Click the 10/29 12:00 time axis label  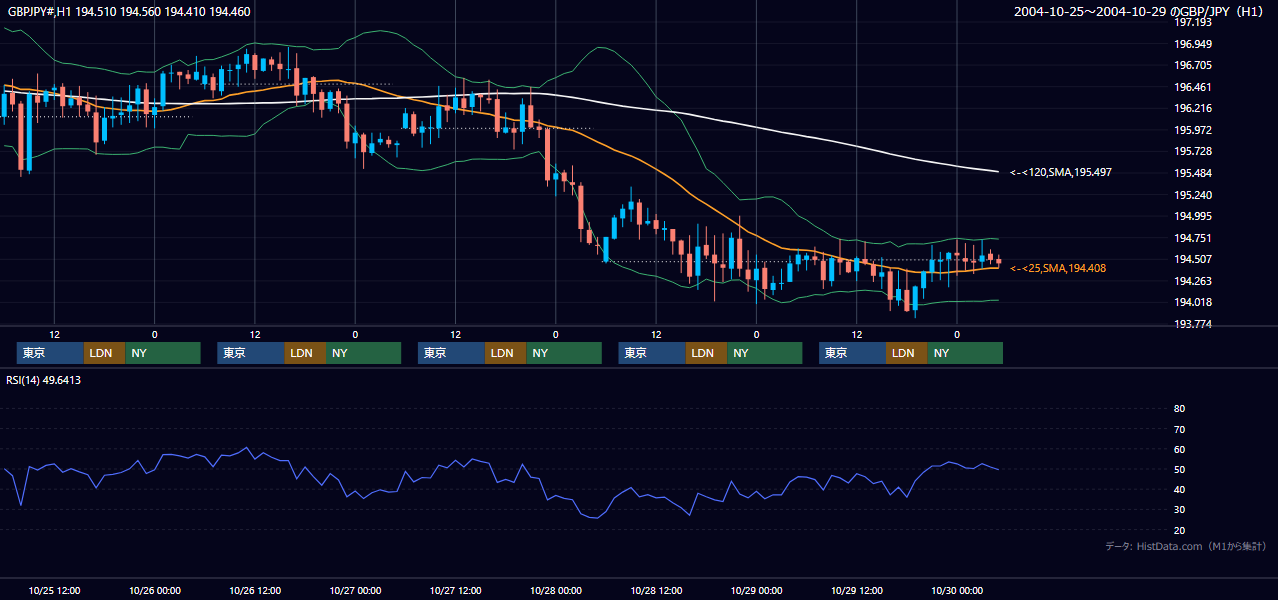[857, 590]
